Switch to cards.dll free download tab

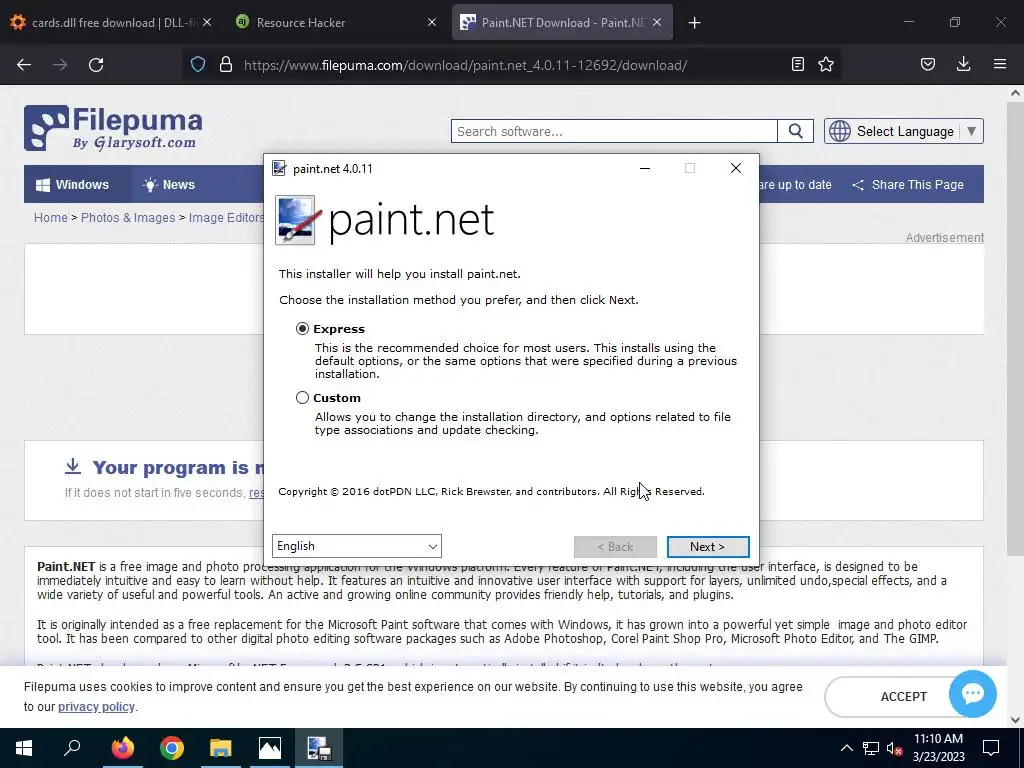point(111,22)
